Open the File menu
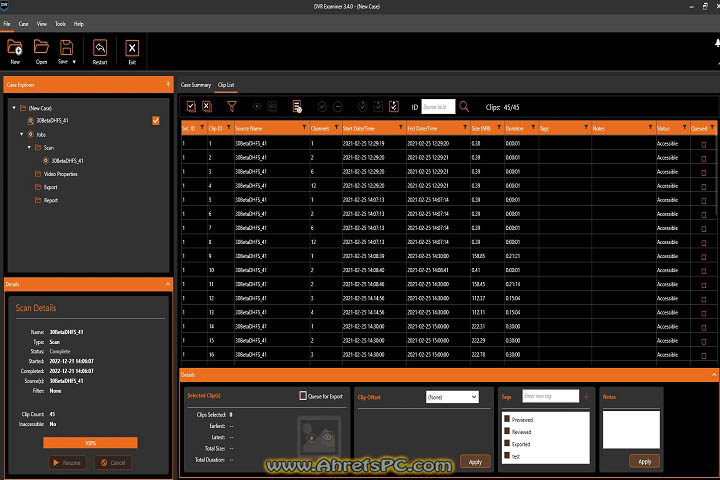Viewport: 720px width, 480px height. point(7,24)
